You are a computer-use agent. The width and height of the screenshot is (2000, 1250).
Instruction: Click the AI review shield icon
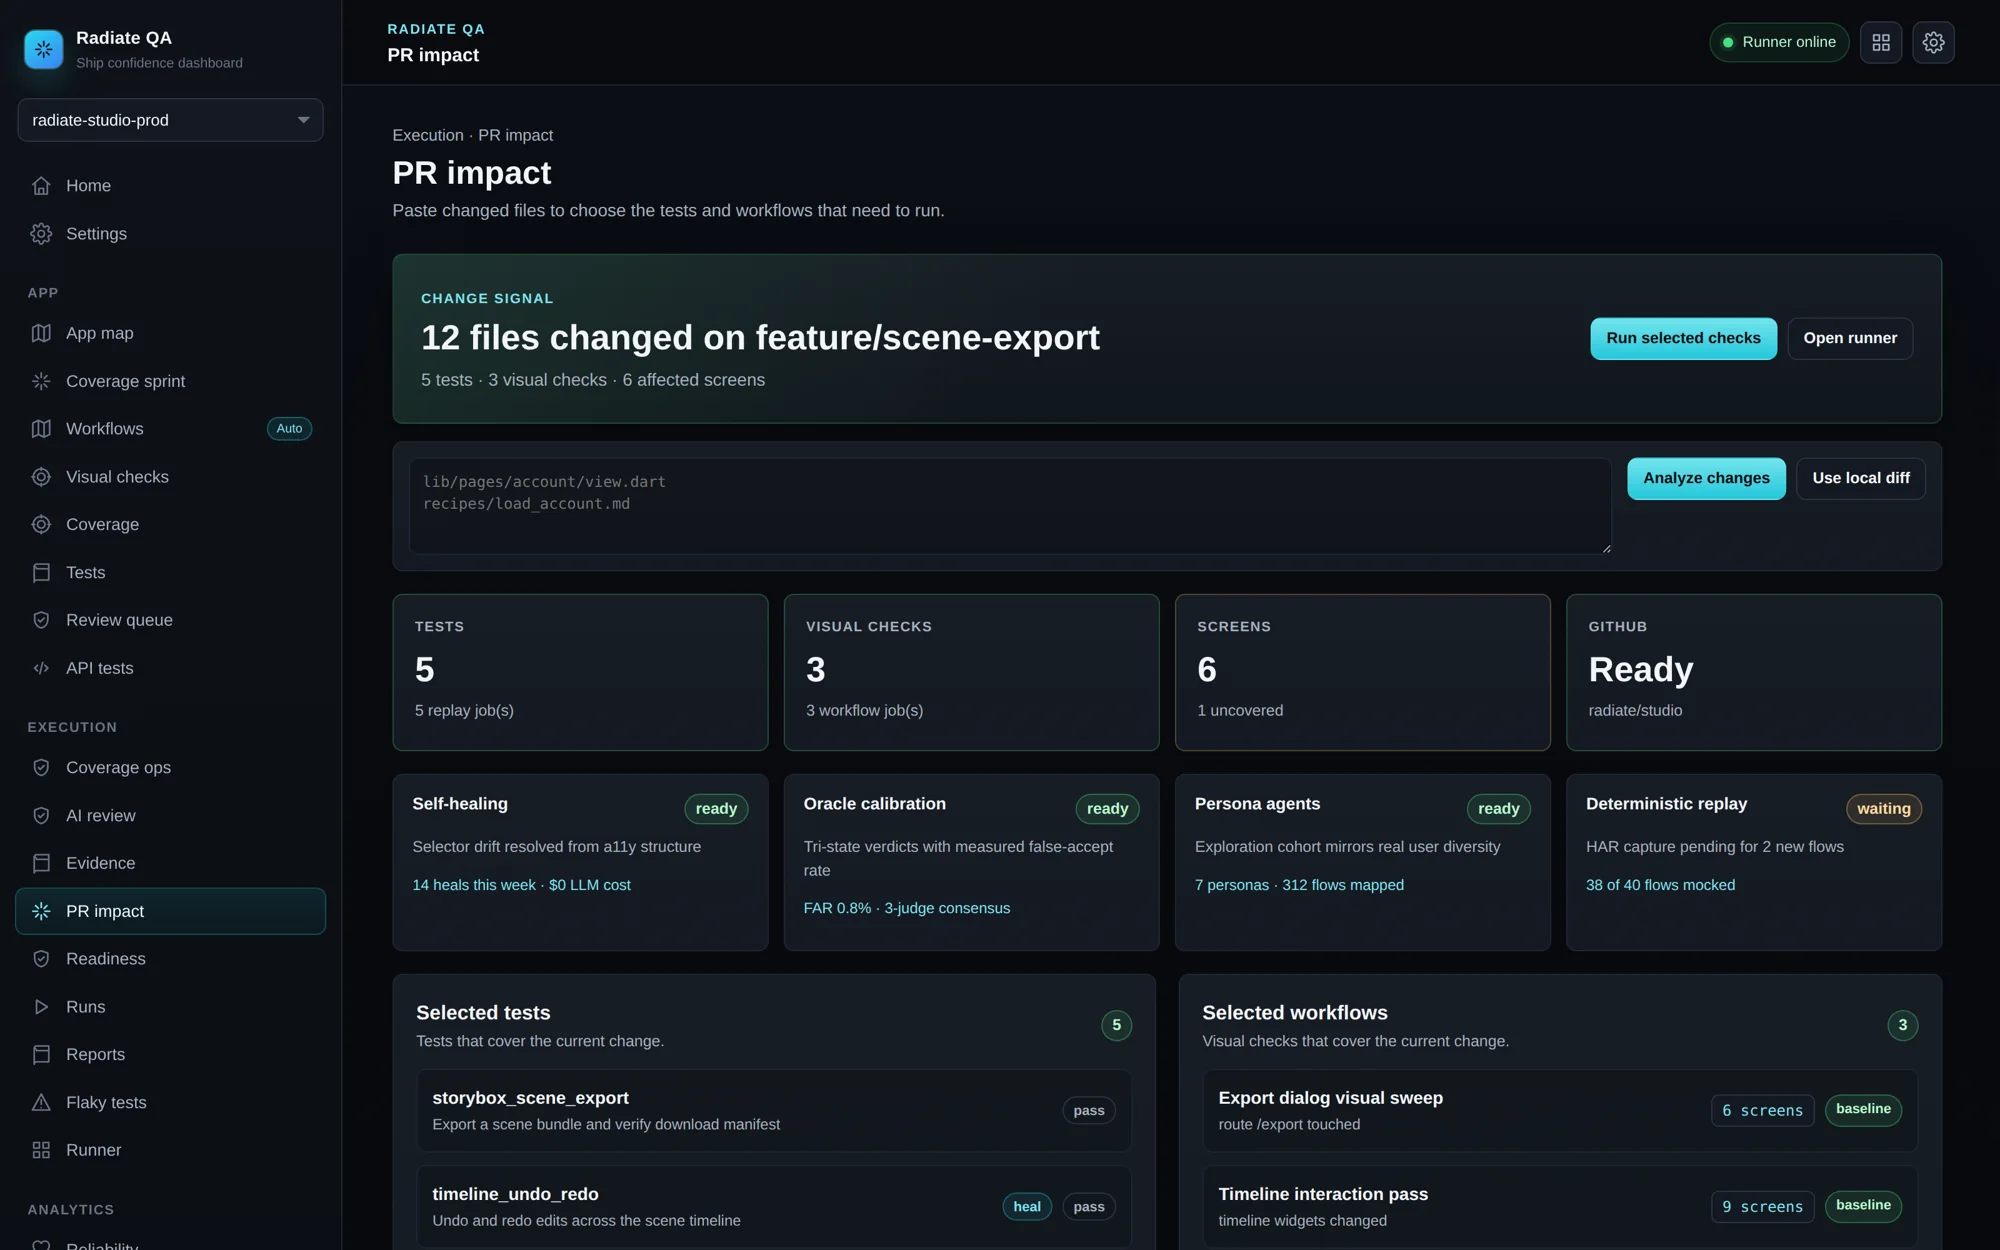41,816
